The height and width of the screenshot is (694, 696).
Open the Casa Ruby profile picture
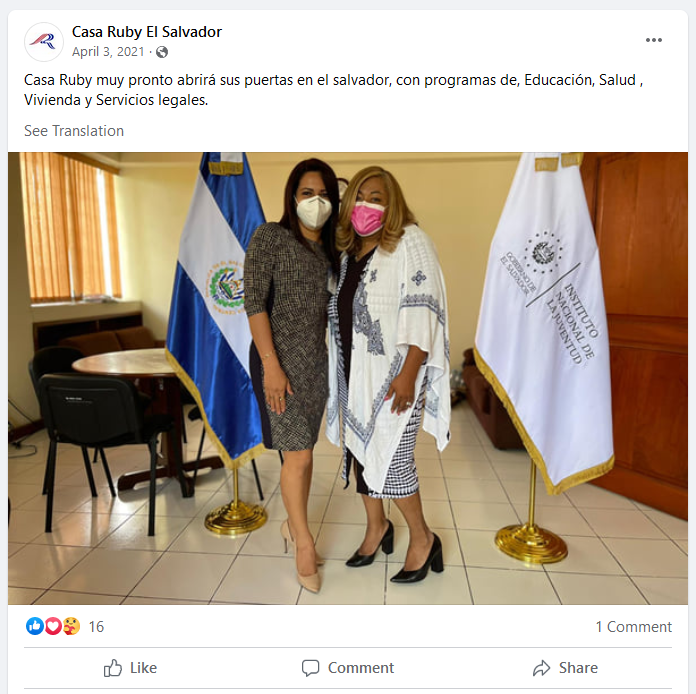pos(44,41)
